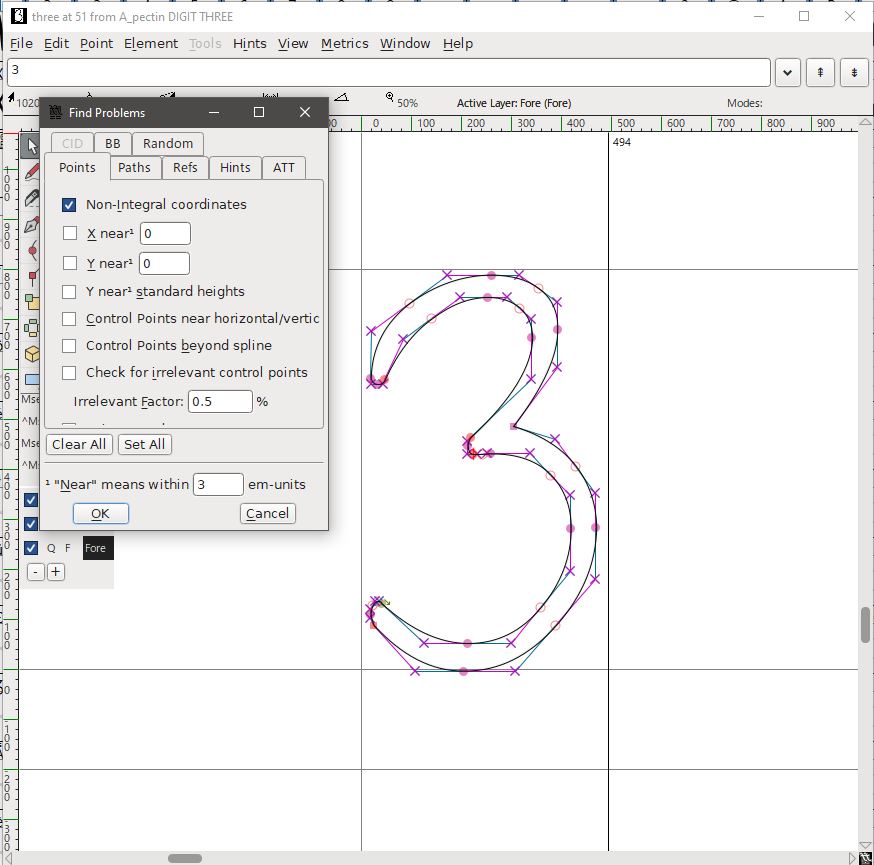Pick the Pen point tool
The height and width of the screenshot is (865, 874).
pyautogui.click(x=32, y=225)
